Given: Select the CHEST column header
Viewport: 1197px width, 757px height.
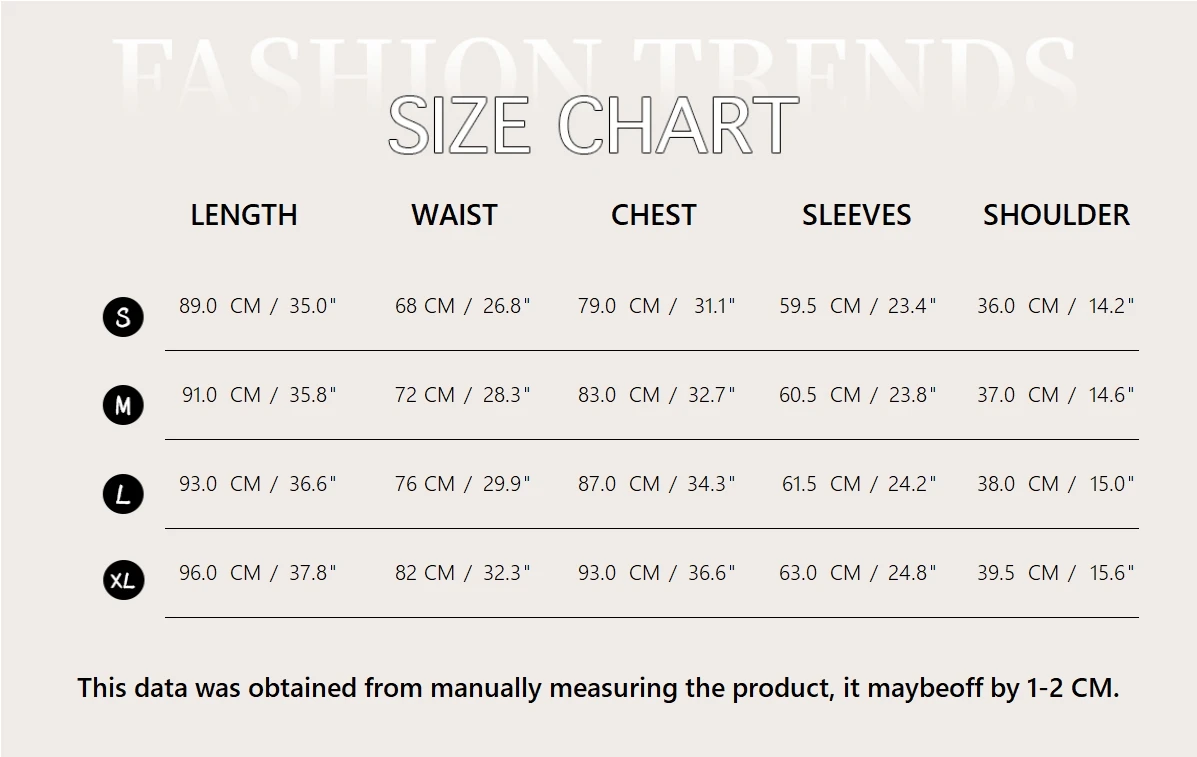Looking at the screenshot, I should pyautogui.click(x=653, y=215).
